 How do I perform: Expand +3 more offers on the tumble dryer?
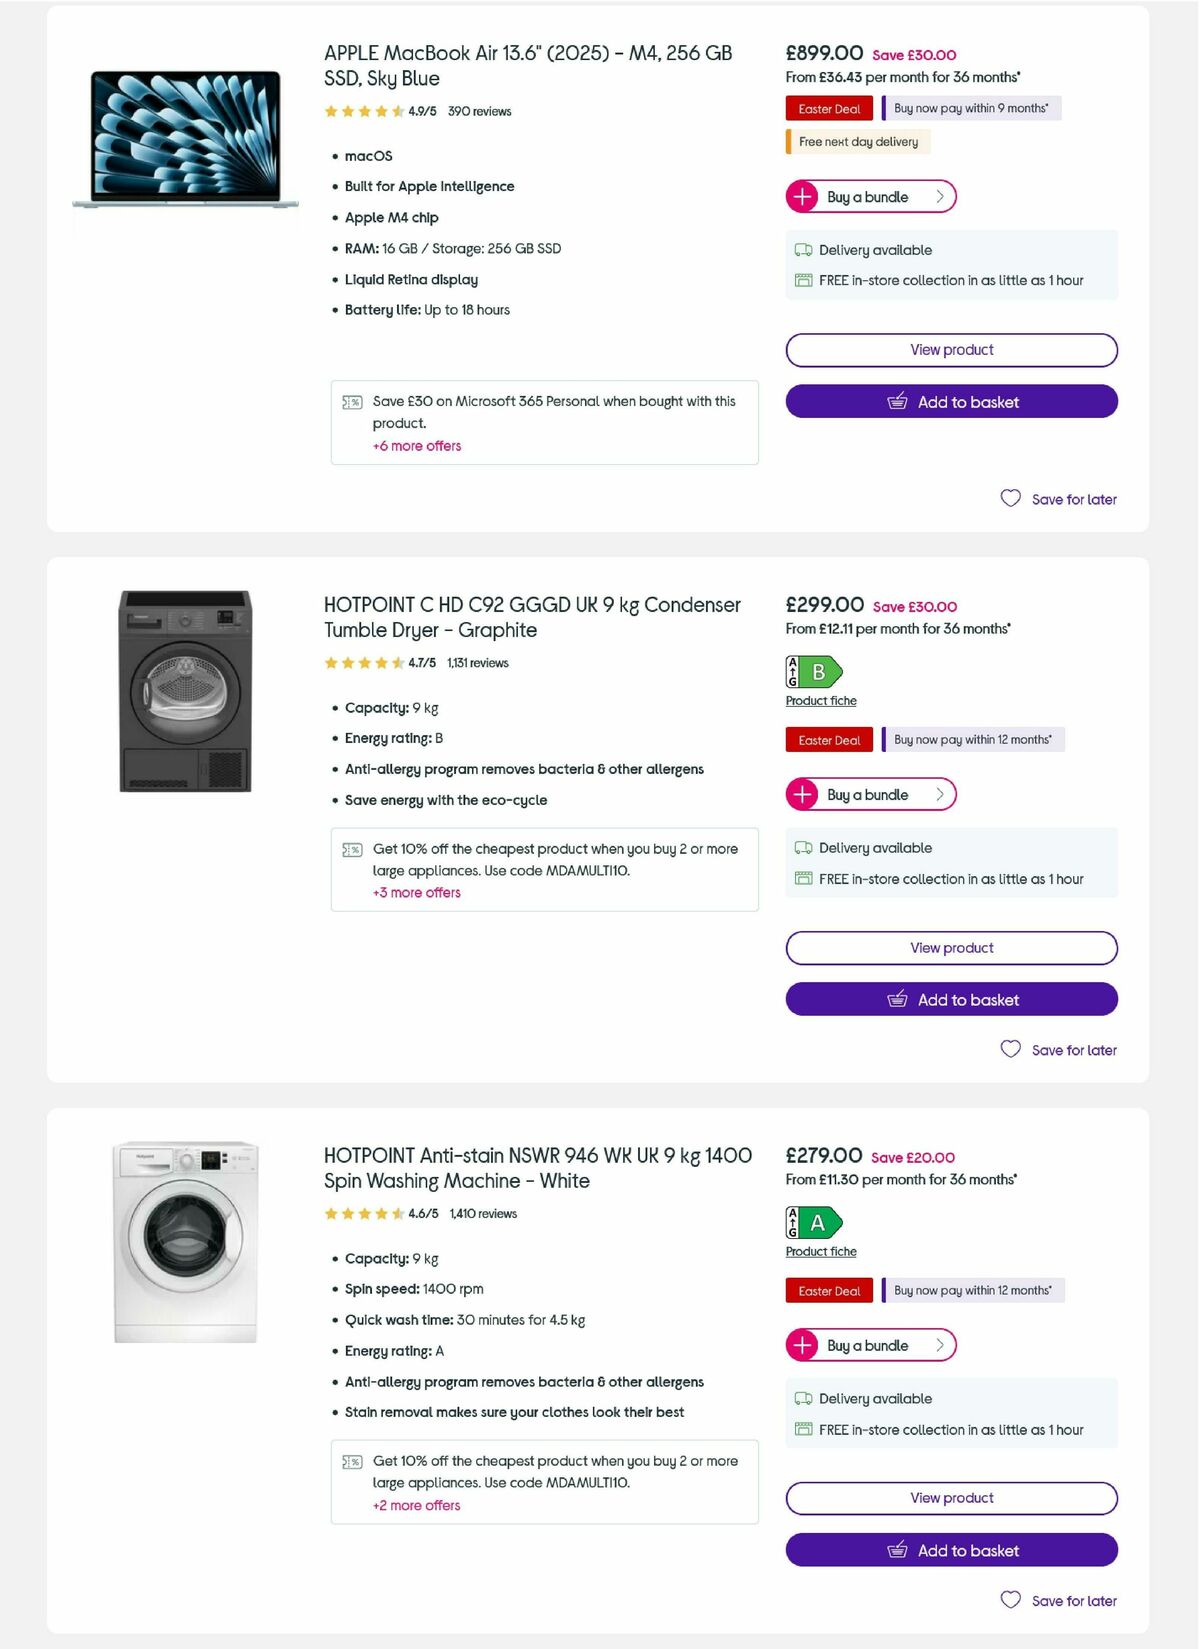coord(416,892)
